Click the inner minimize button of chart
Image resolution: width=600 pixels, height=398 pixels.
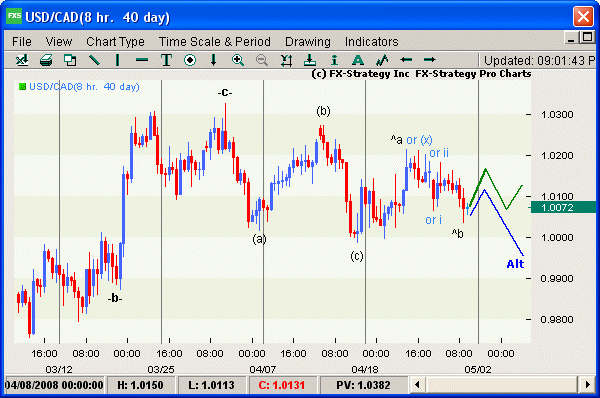coord(571,38)
